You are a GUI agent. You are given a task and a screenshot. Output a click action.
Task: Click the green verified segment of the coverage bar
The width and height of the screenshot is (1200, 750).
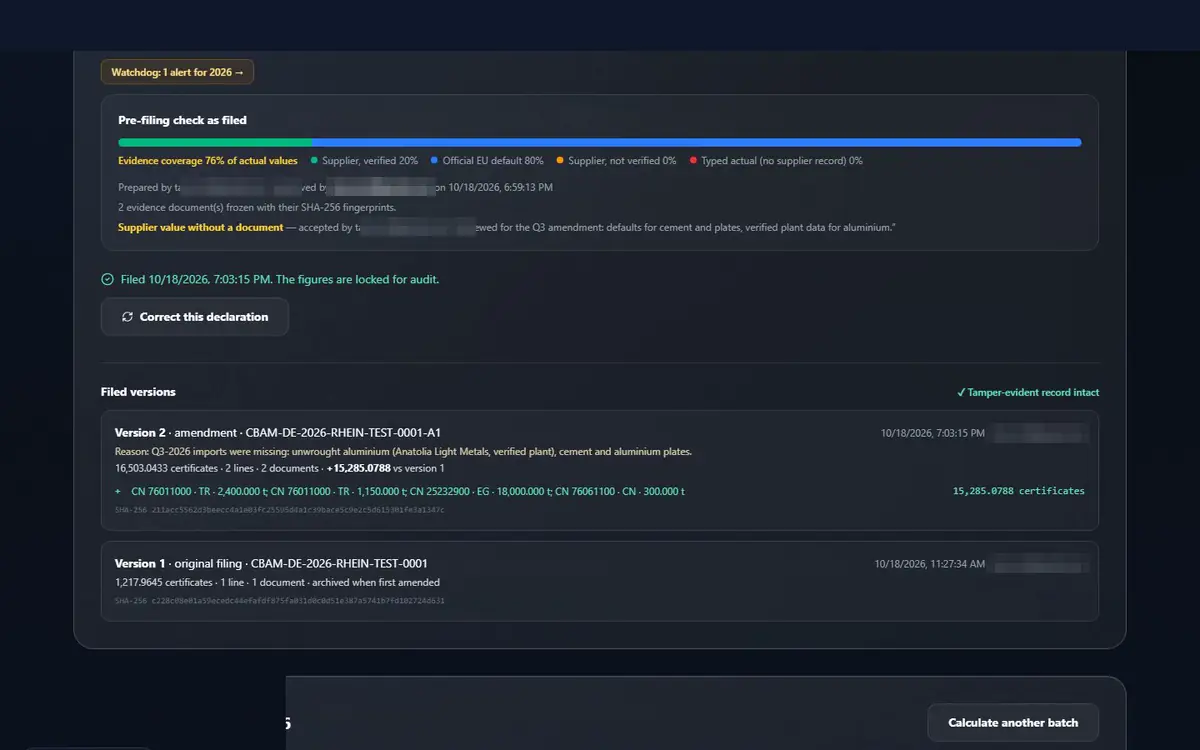[215, 143]
